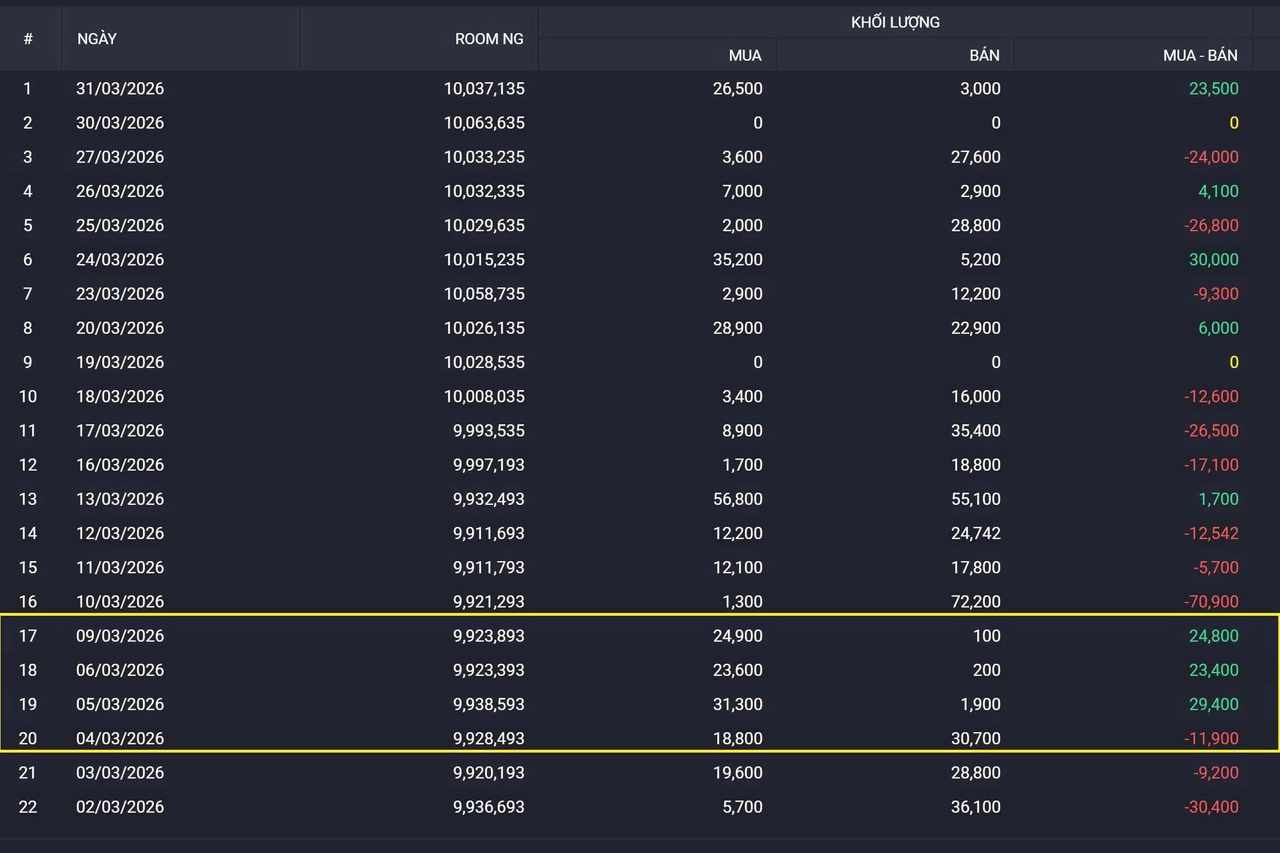Select the date 03/03/2026

click(x=120, y=772)
